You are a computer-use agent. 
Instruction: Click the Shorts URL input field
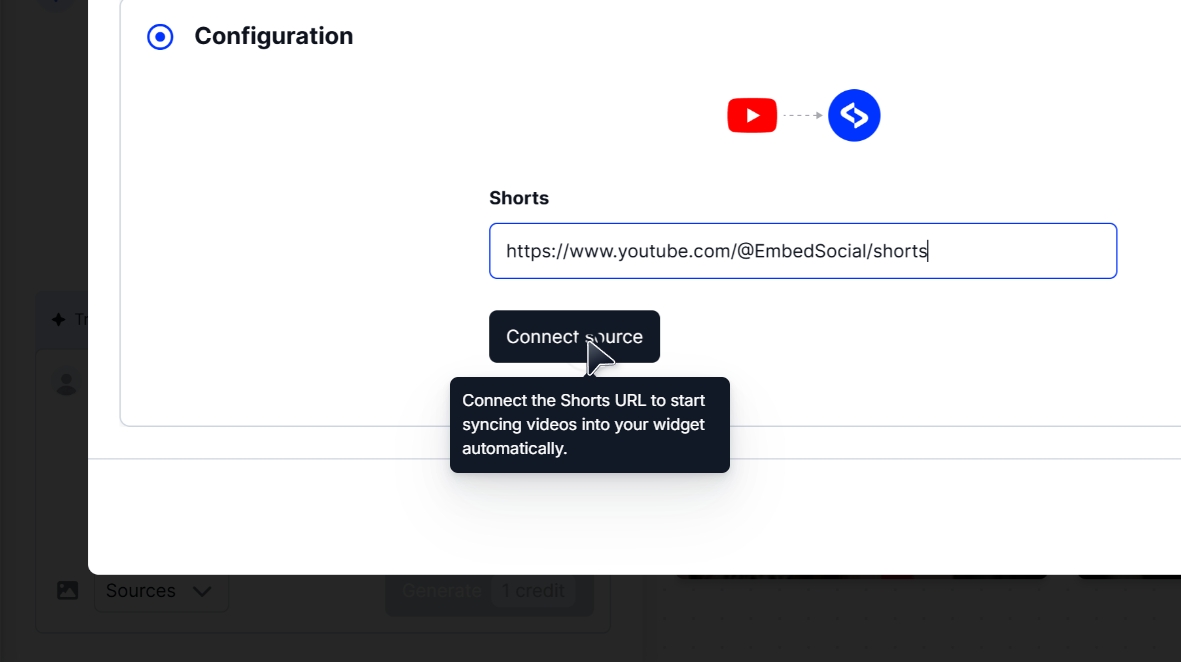click(803, 251)
